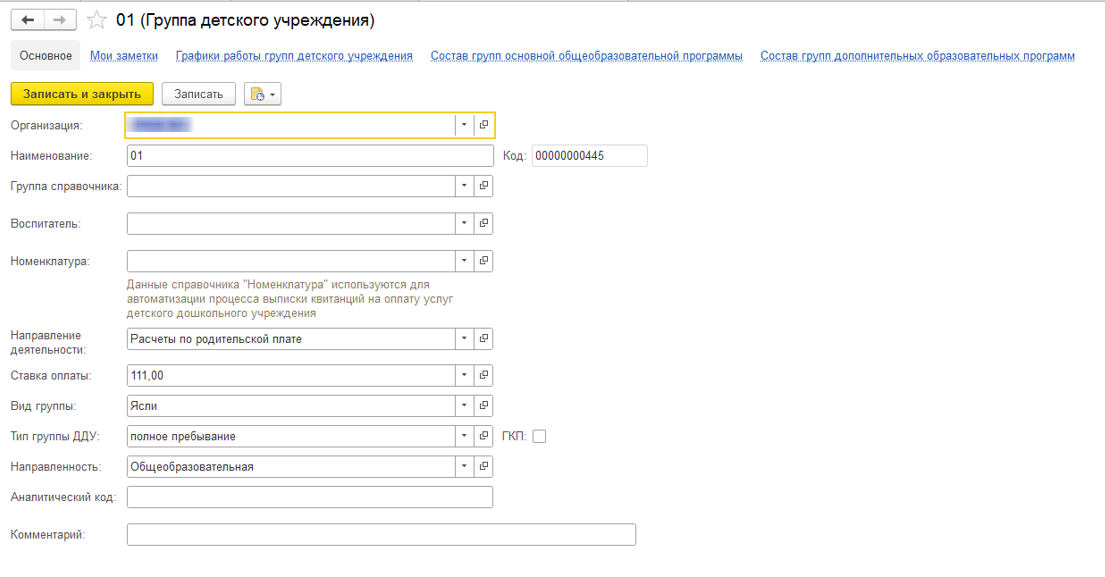
Task: Click the Записать и закрыть button
Action: pos(82,94)
